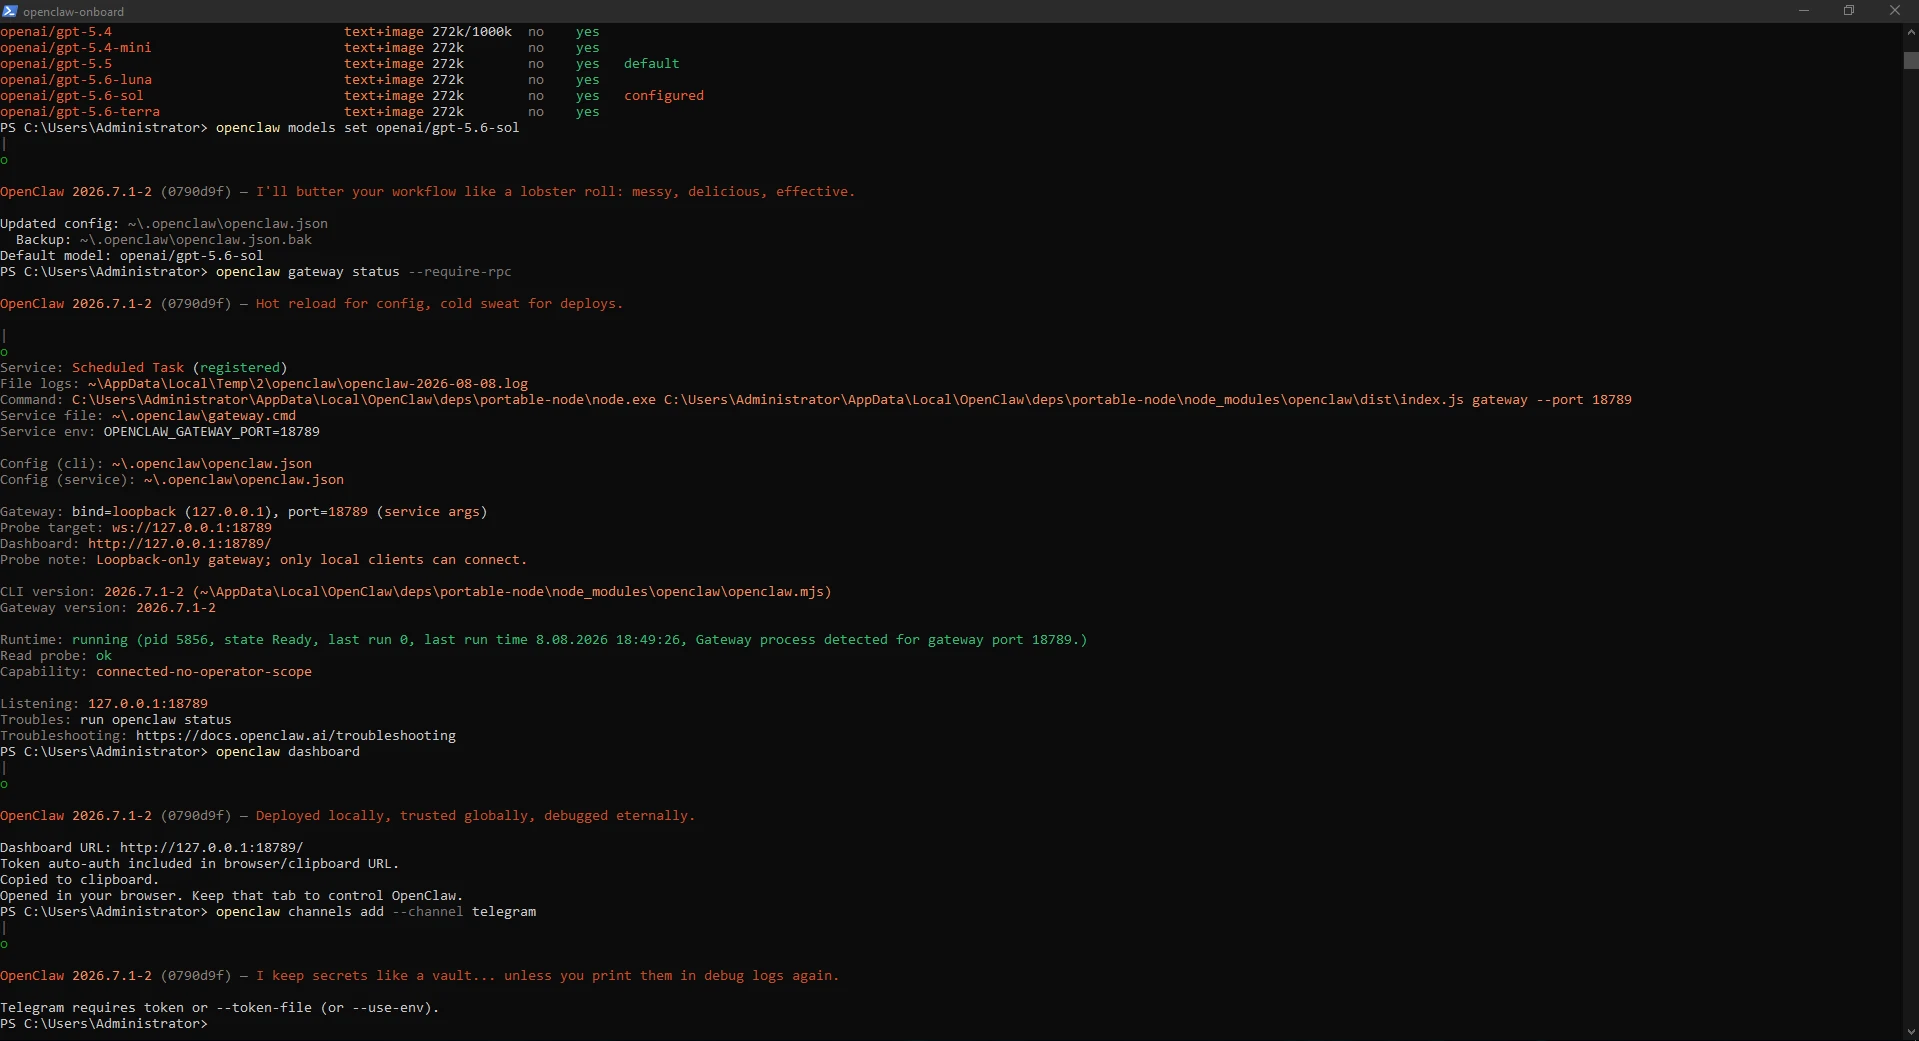This screenshot has height=1041, width=1919.
Task: Click 'Default model: openai/gpt-5.6-sol' line
Action: click(132, 256)
